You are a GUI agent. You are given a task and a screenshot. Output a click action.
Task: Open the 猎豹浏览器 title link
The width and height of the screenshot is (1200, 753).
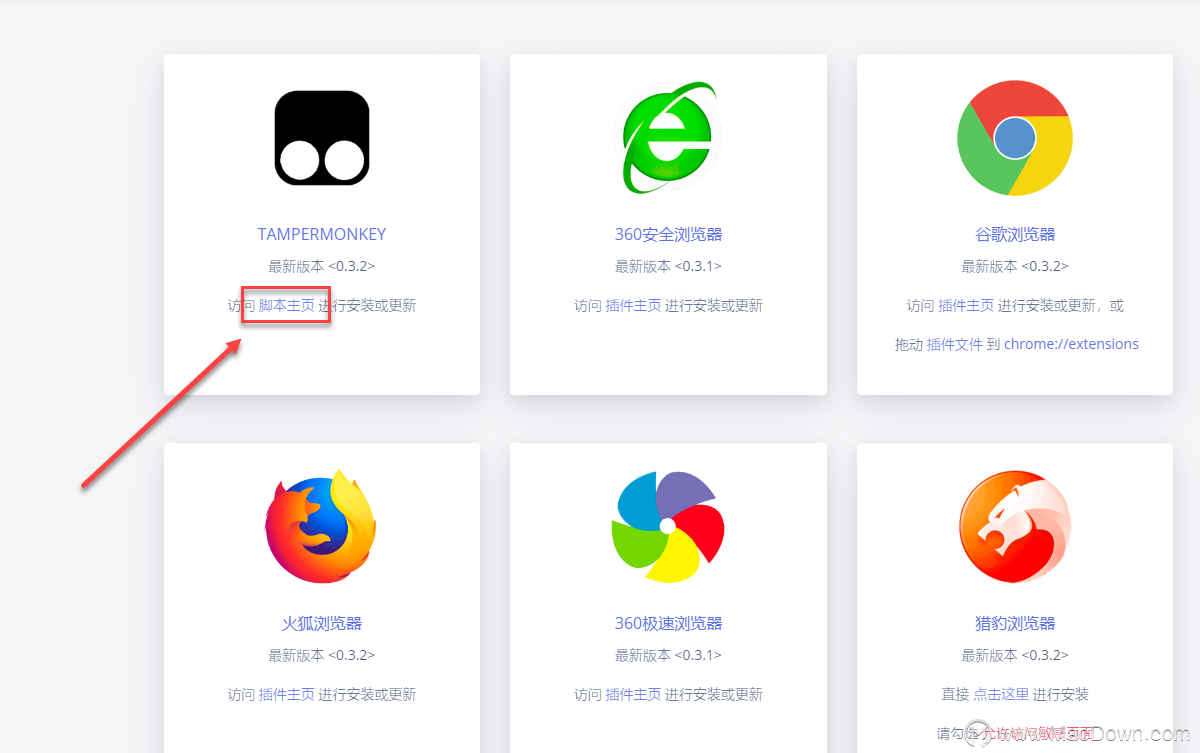[x=1015, y=623]
